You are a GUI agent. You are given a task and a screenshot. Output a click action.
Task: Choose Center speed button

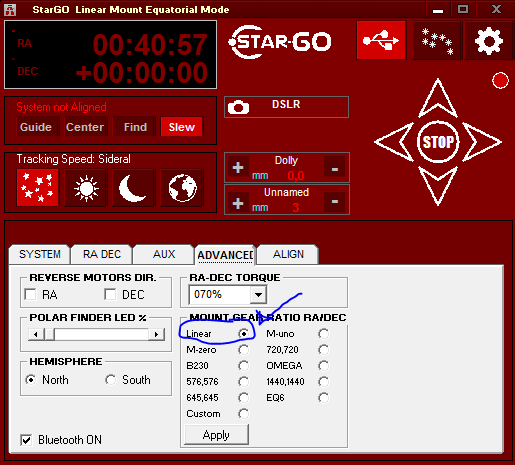tap(85, 127)
